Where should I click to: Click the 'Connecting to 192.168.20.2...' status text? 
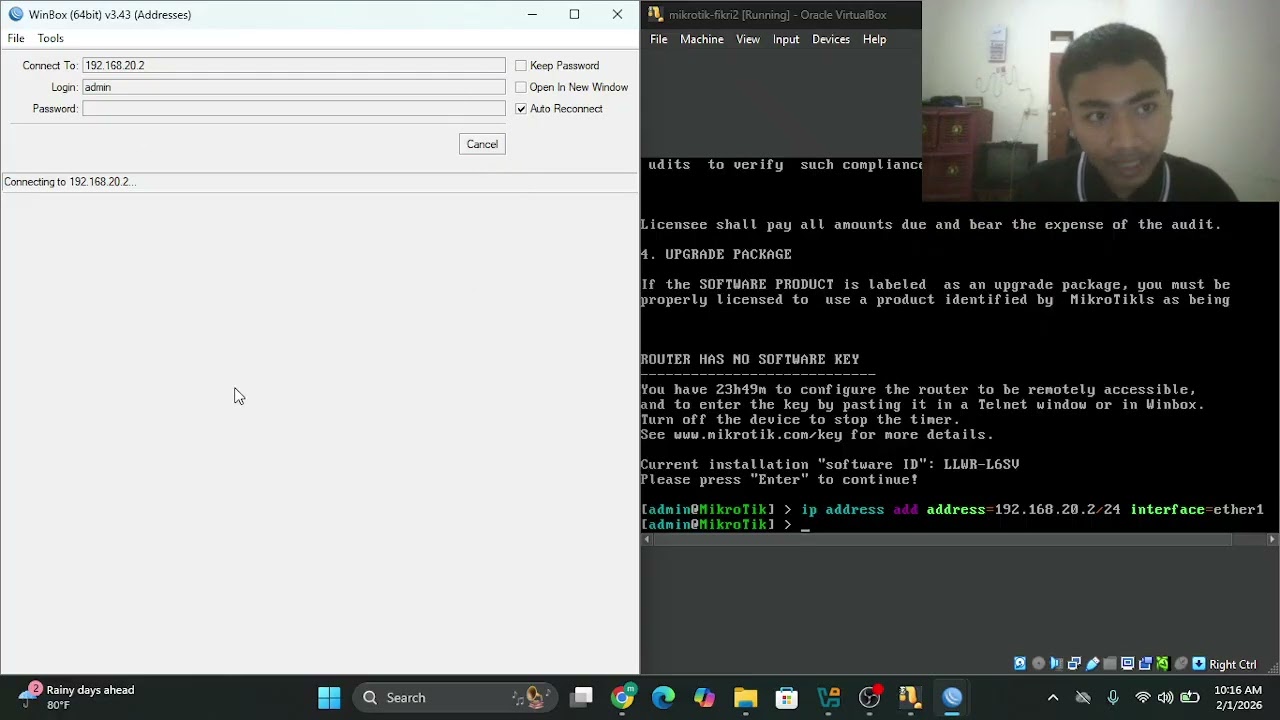(x=70, y=182)
